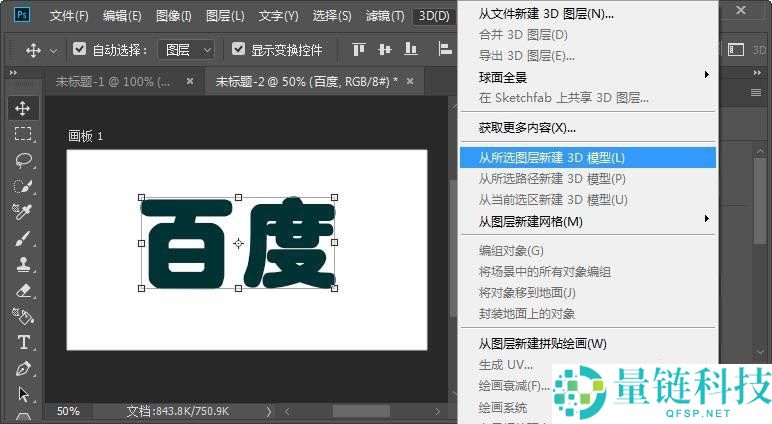Click the horizontal scrollbar below the canvas

[x=360, y=411]
